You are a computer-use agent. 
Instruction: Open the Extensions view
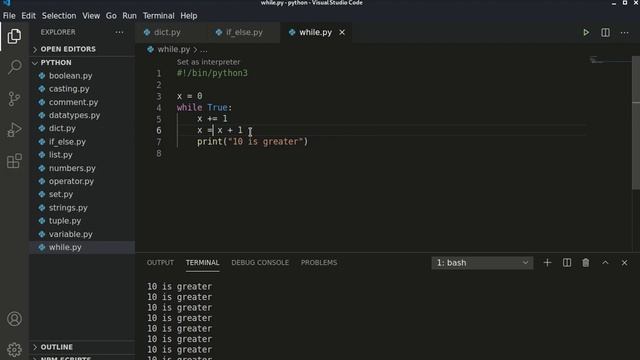coord(14,161)
